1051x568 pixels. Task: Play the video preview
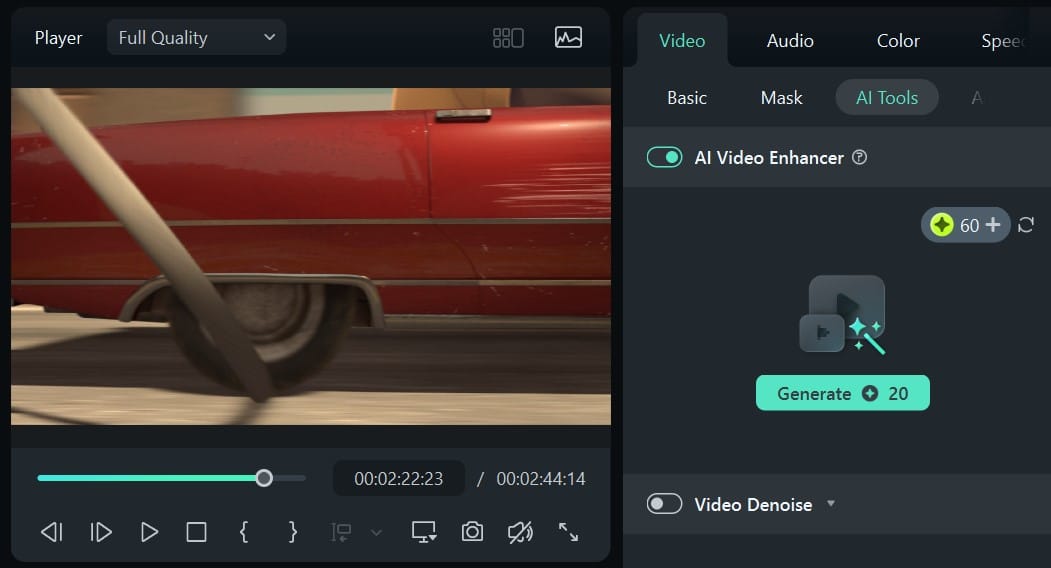pos(149,532)
